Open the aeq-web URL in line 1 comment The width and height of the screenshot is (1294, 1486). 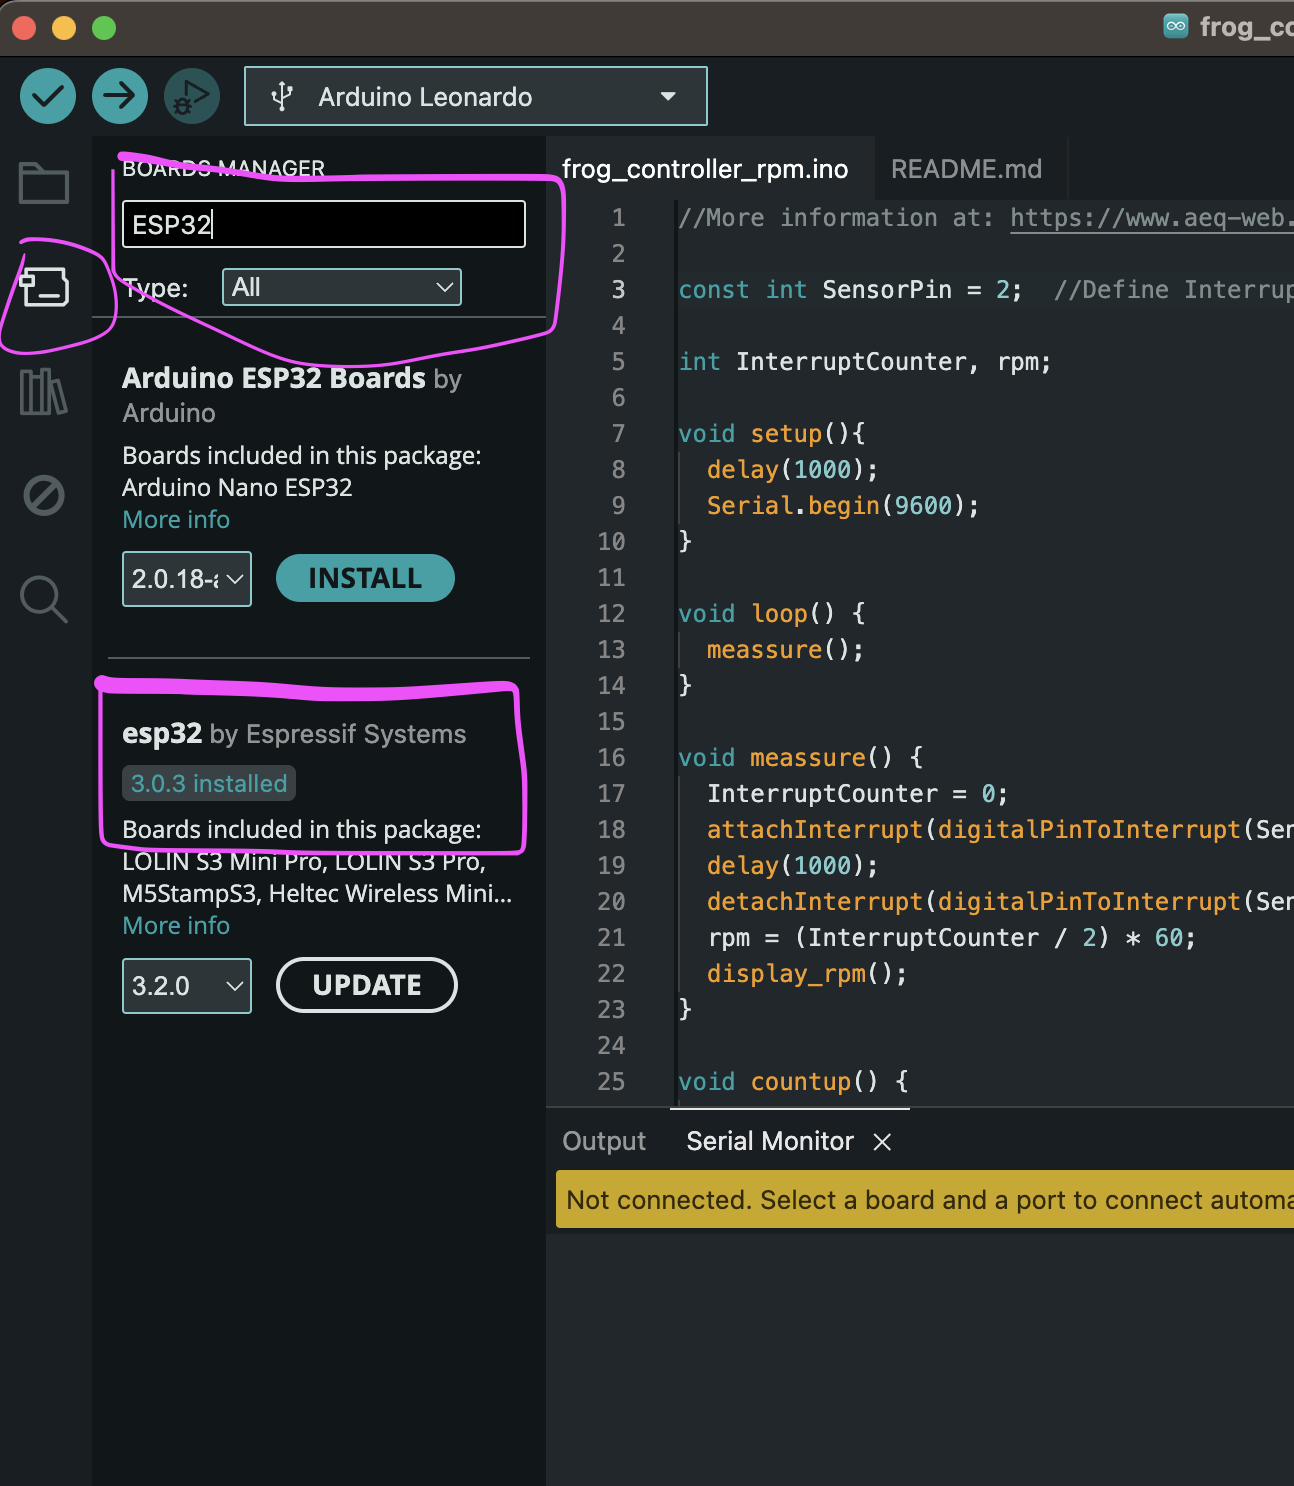tap(1151, 218)
